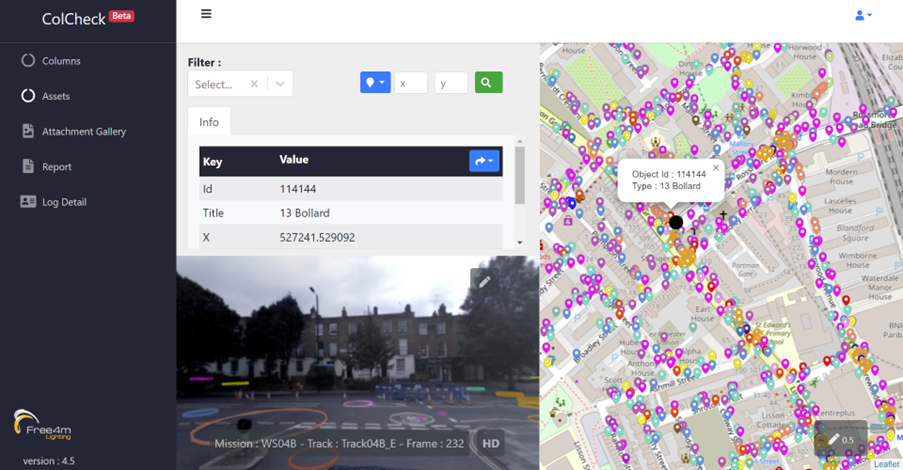The image size is (903, 470).
Task: Click the green search button
Action: pos(487,83)
